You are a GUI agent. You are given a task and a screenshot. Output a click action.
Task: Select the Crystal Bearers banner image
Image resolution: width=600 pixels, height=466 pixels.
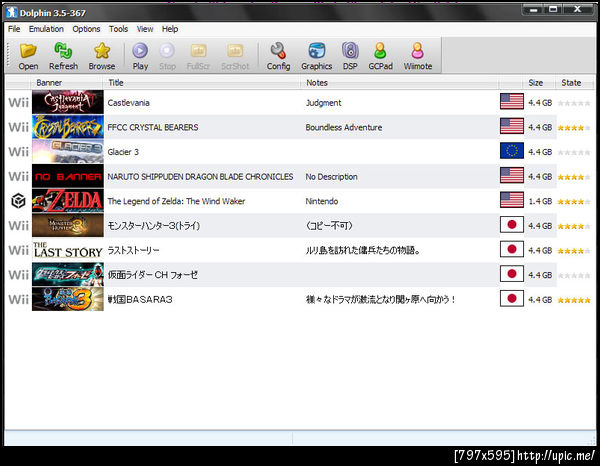[x=68, y=127]
